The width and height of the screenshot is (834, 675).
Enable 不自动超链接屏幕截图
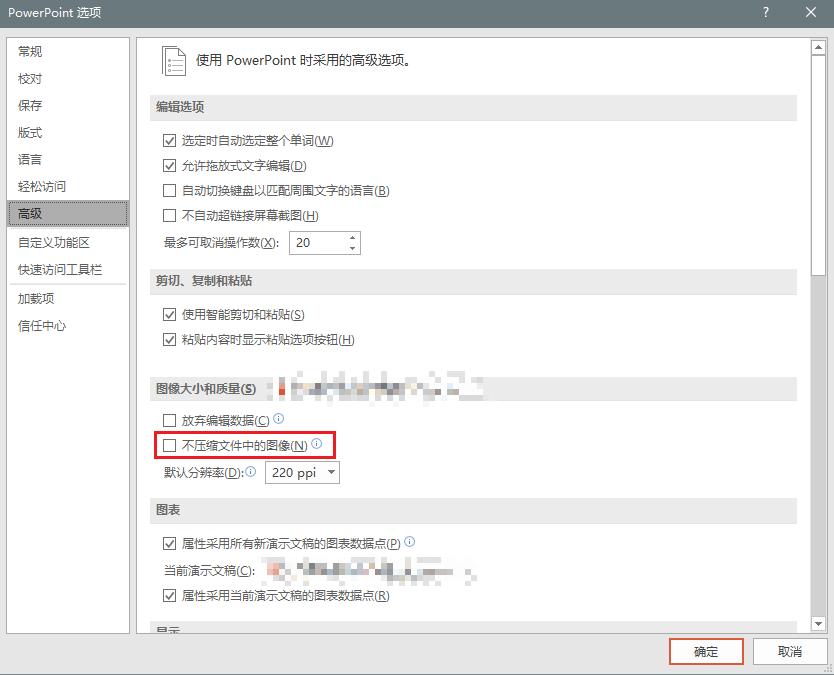(169, 215)
